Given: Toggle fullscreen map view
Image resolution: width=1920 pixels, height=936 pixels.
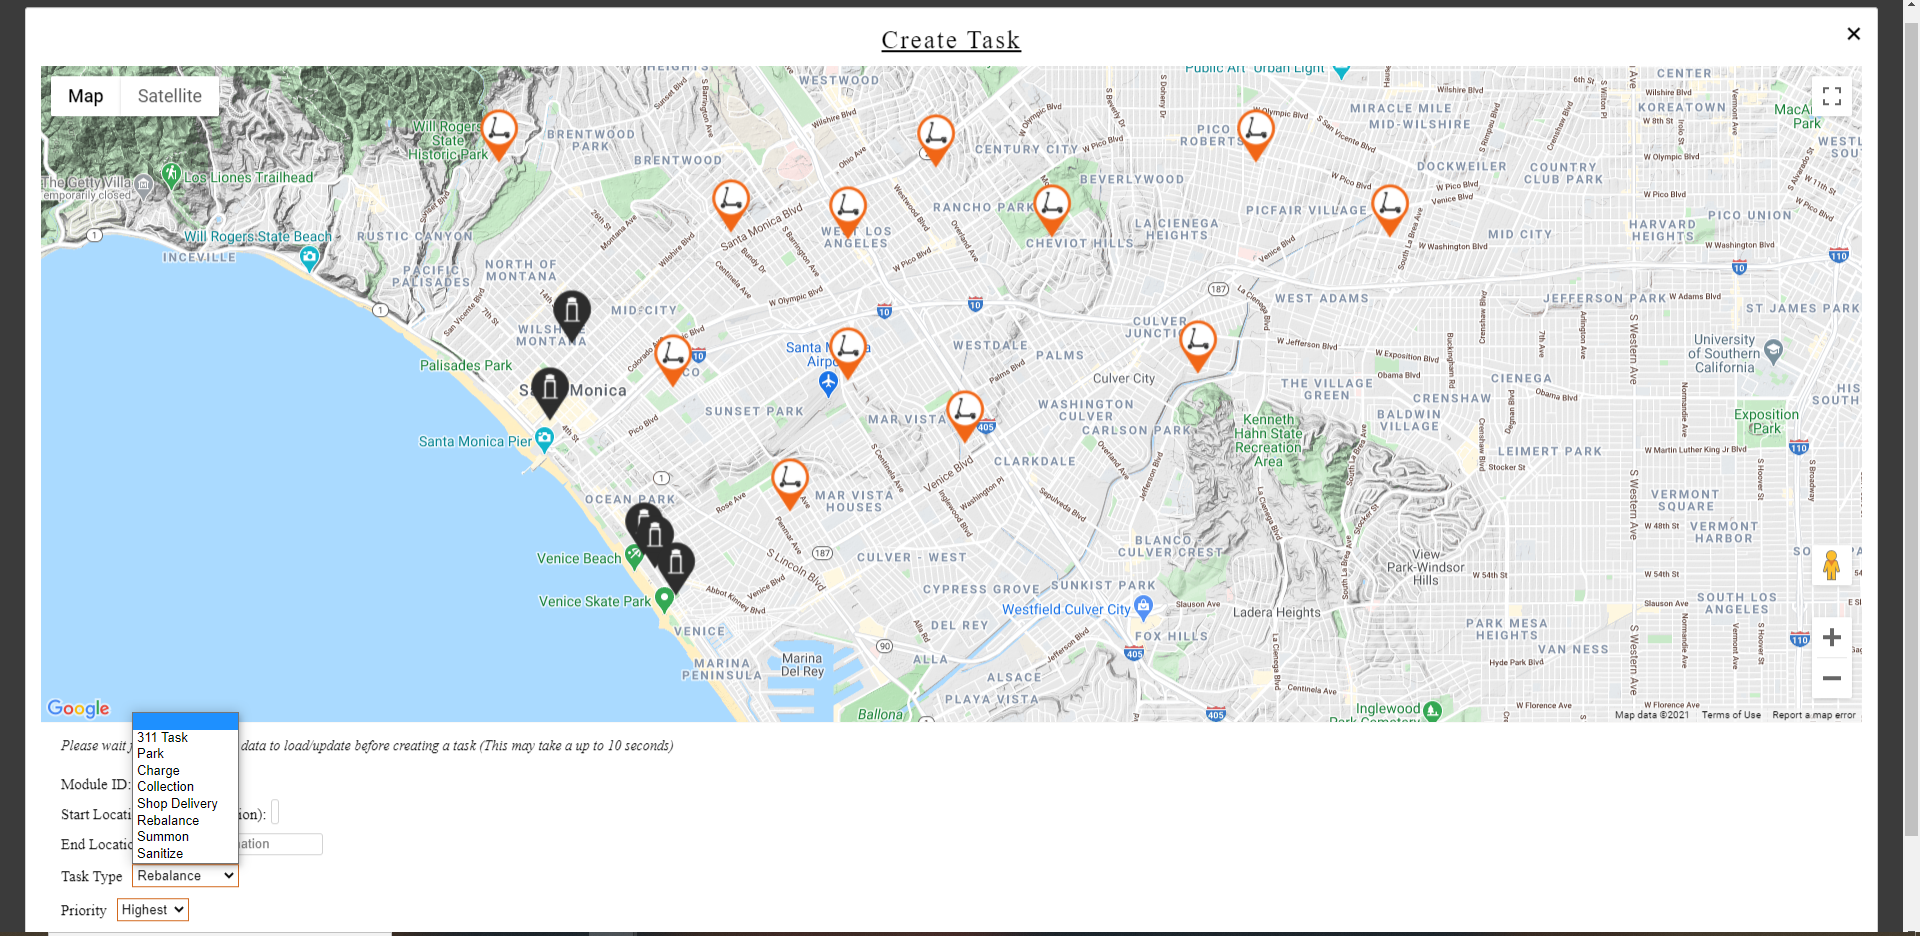Looking at the screenshot, I should (x=1831, y=96).
